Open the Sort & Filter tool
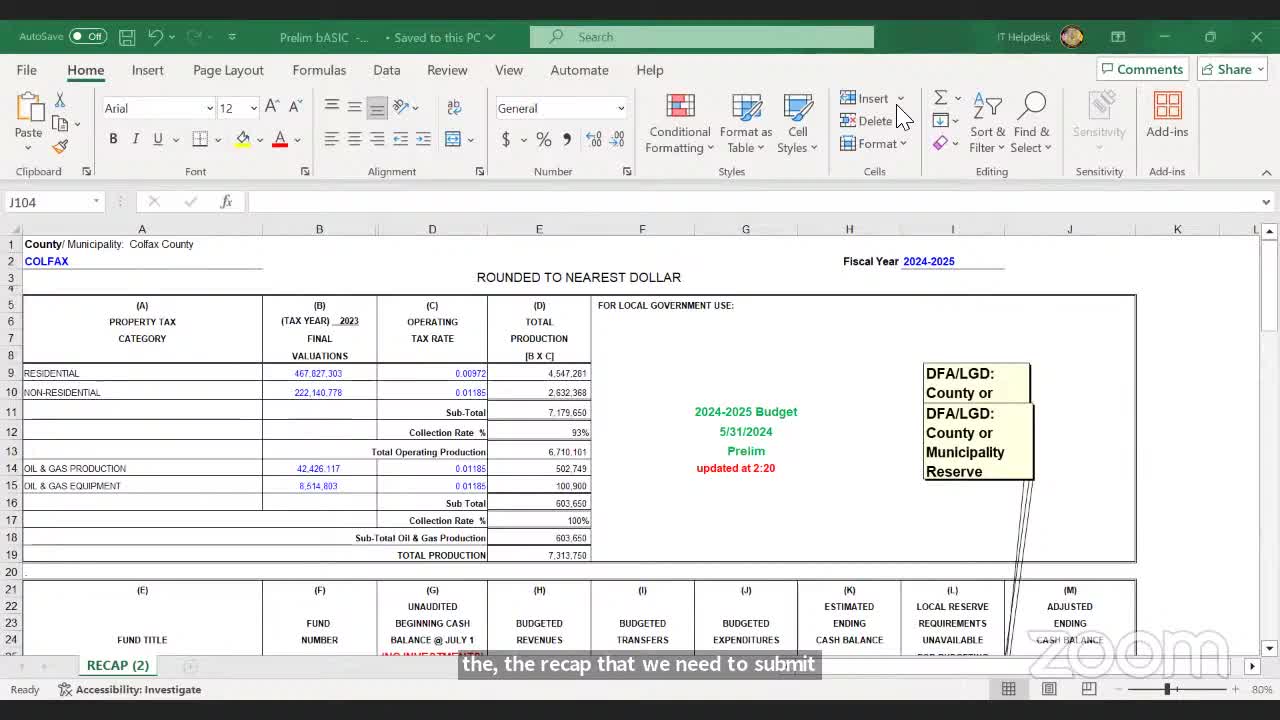 point(987,124)
